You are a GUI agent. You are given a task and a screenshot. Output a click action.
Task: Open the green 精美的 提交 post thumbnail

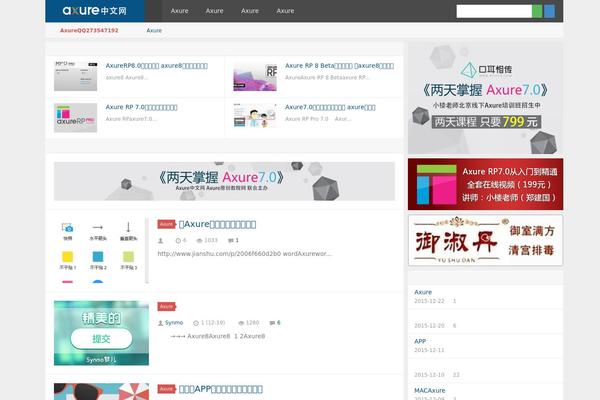(x=101, y=333)
